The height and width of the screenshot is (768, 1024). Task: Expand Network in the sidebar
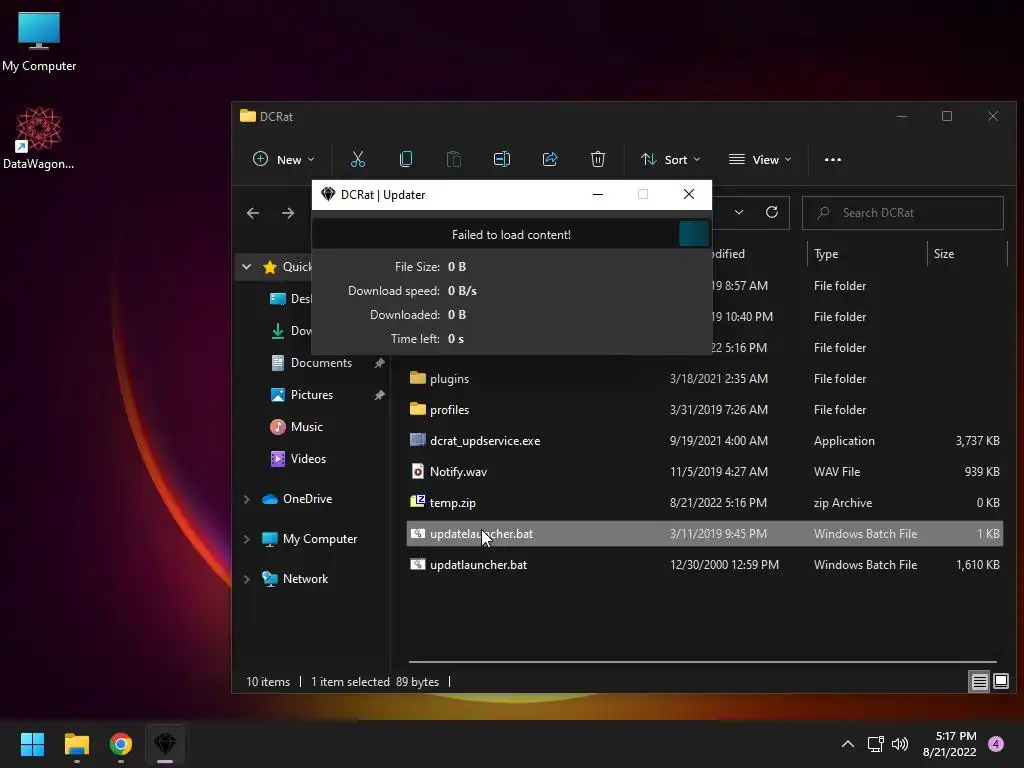pyautogui.click(x=246, y=579)
